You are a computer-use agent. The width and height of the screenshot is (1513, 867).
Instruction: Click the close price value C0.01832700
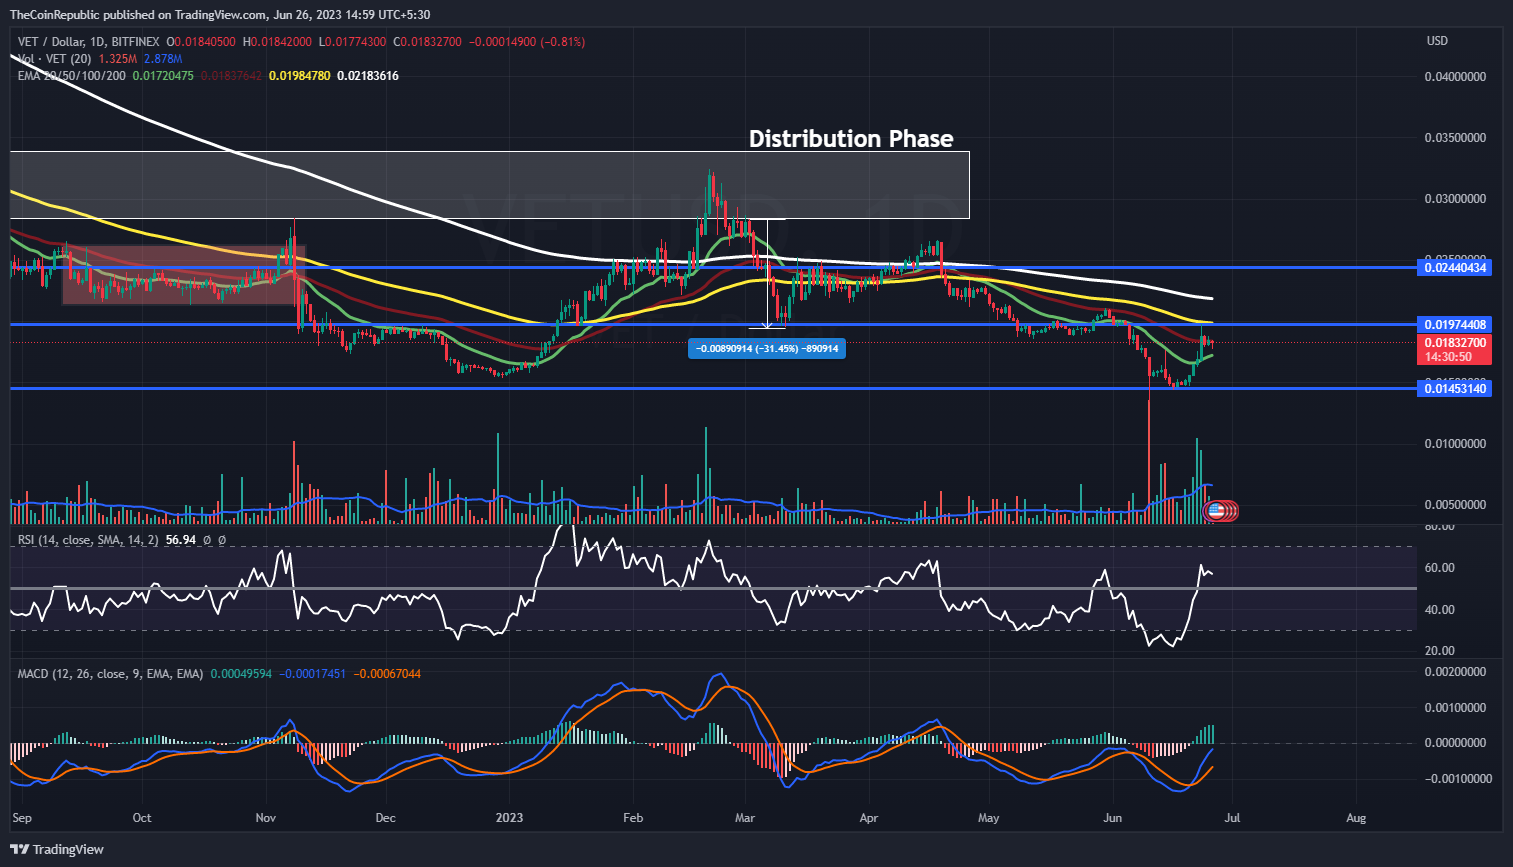point(428,42)
